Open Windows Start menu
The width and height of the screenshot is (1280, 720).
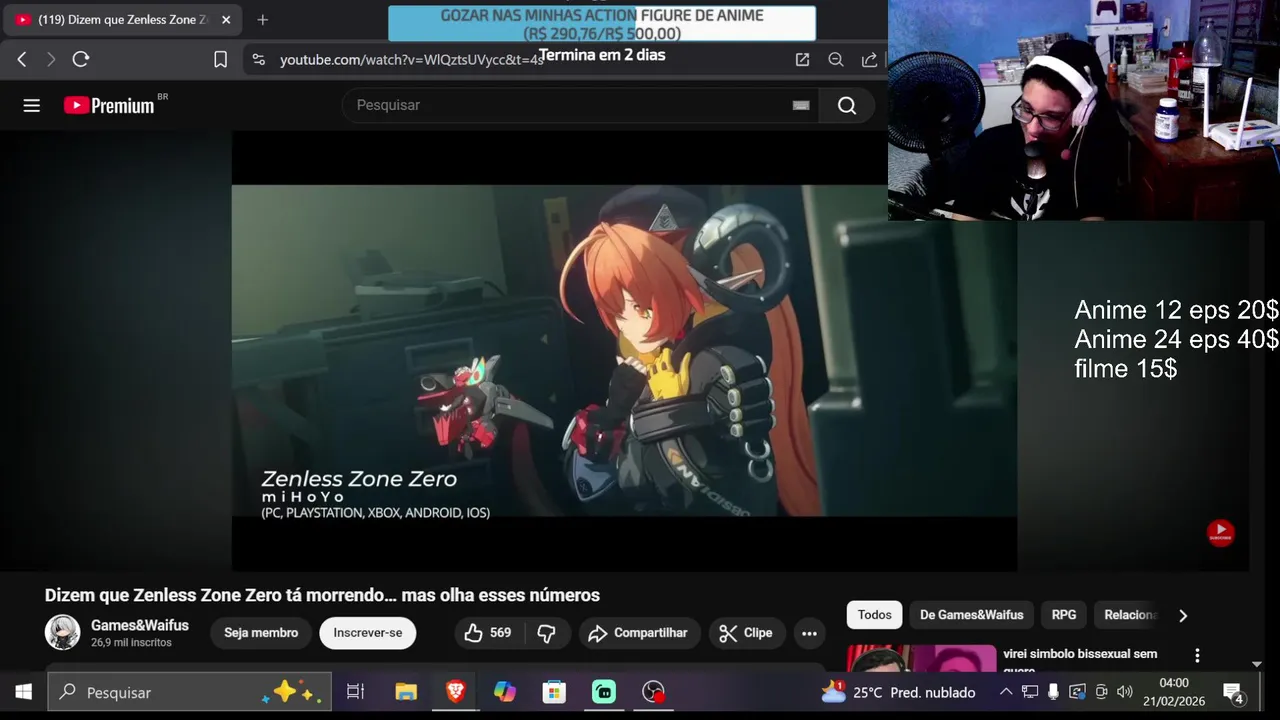point(23,692)
